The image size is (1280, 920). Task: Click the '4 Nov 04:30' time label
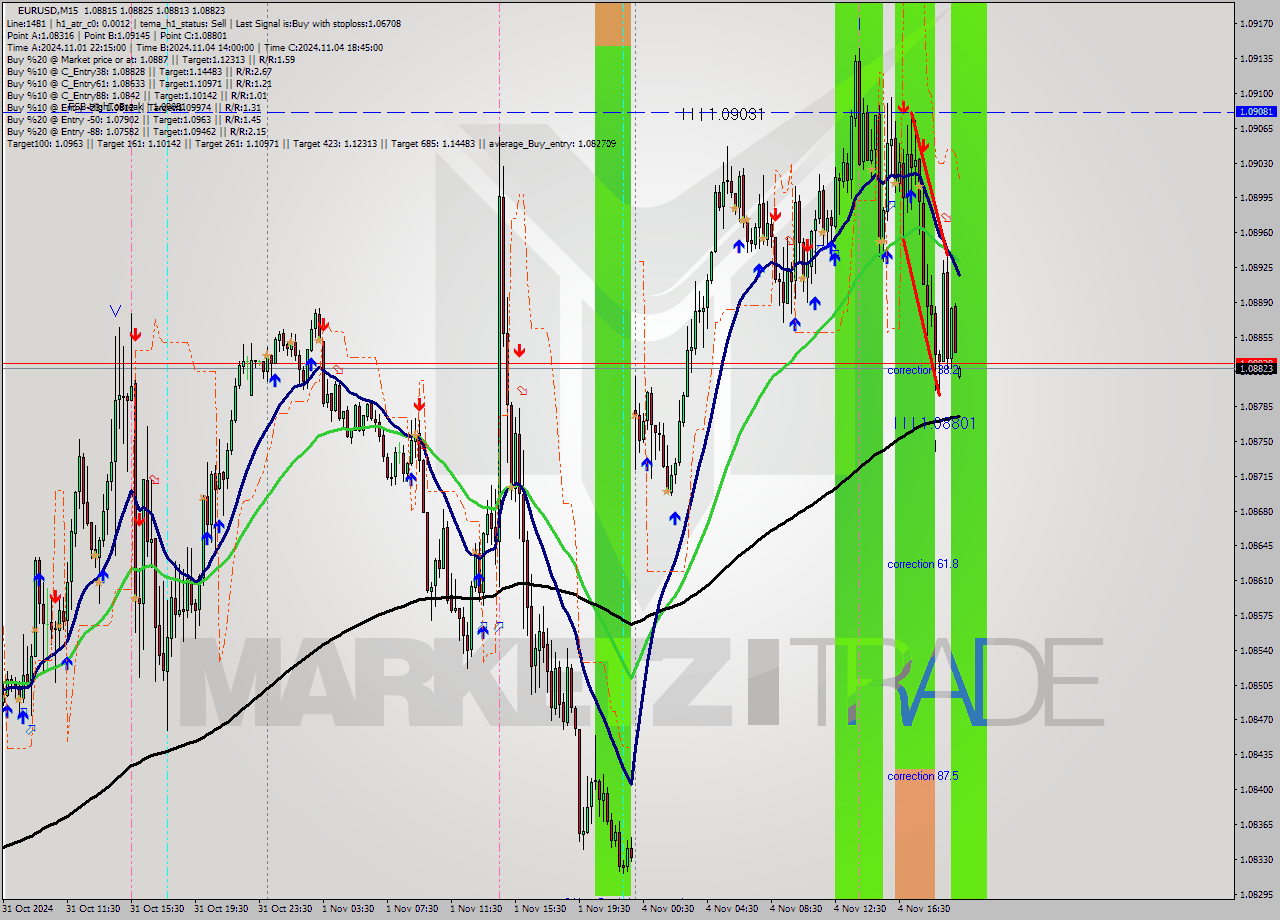[x=732, y=909]
